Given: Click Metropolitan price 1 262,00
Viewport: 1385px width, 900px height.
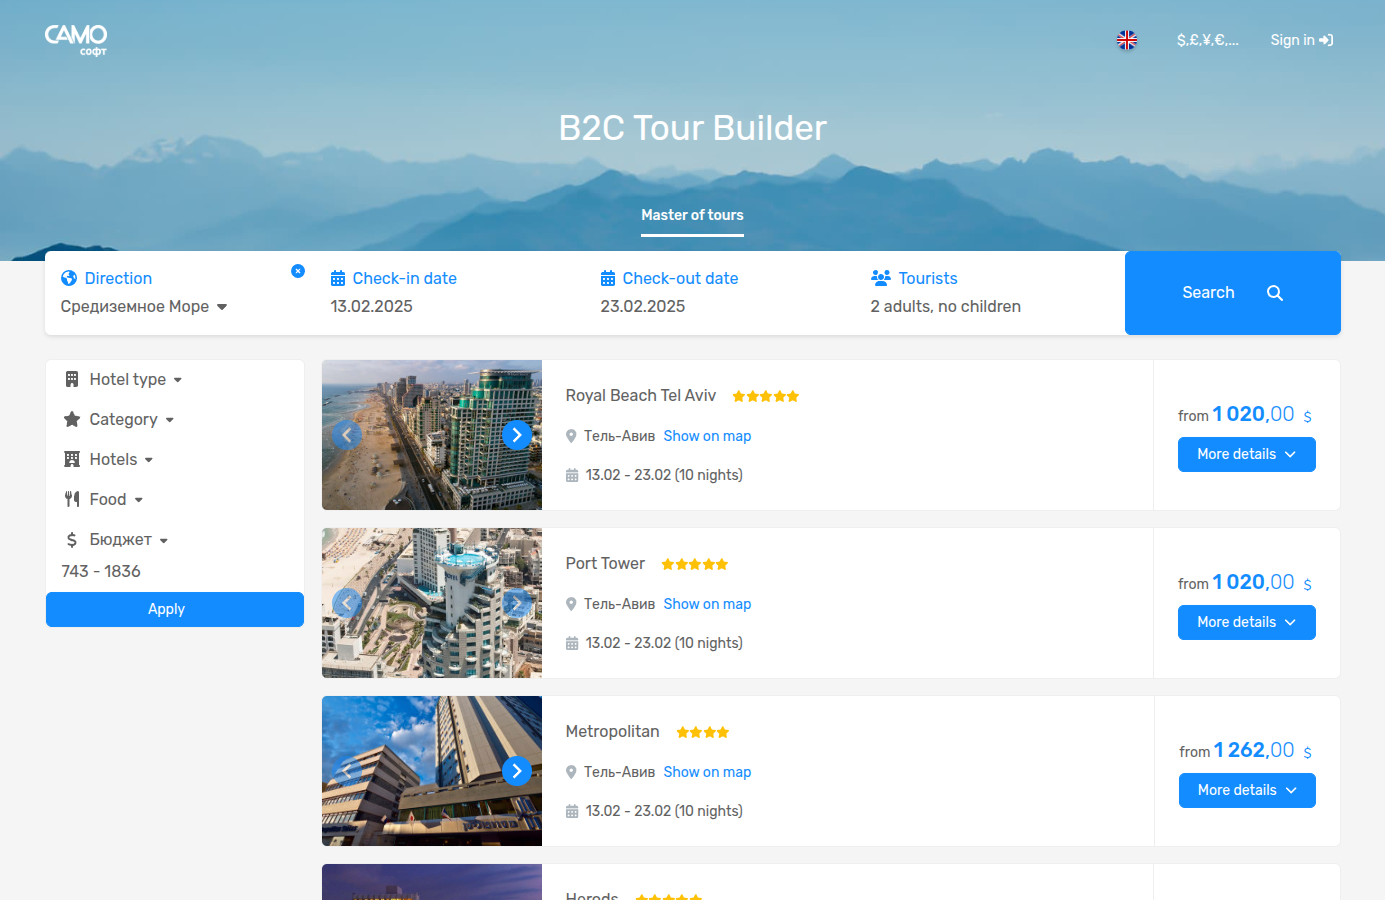Looking at the screenshot, I should coord(1254,750).
